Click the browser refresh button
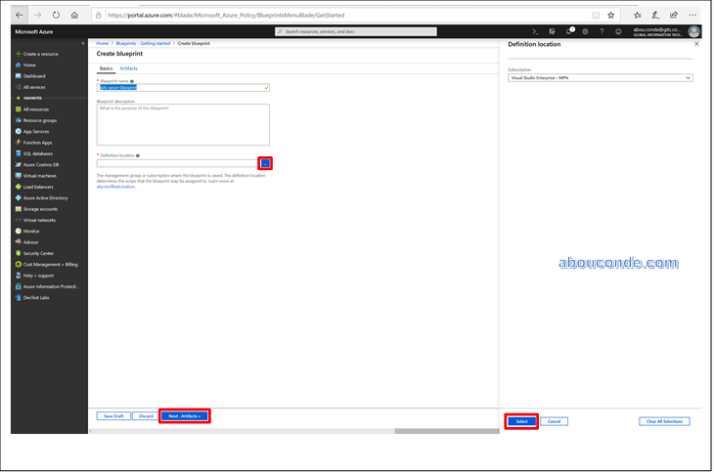This screenshot has height=472, width=714. point(54,15)
